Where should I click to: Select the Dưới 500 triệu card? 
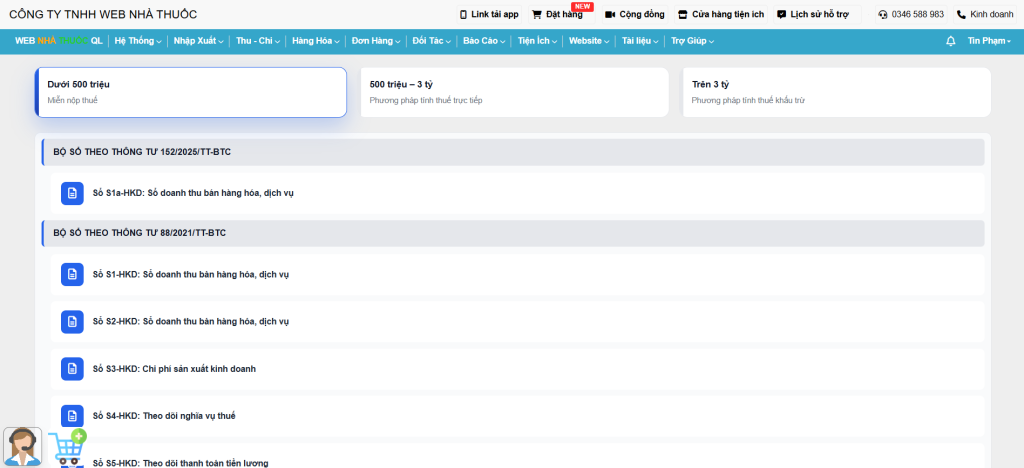(x=191, y=92)
